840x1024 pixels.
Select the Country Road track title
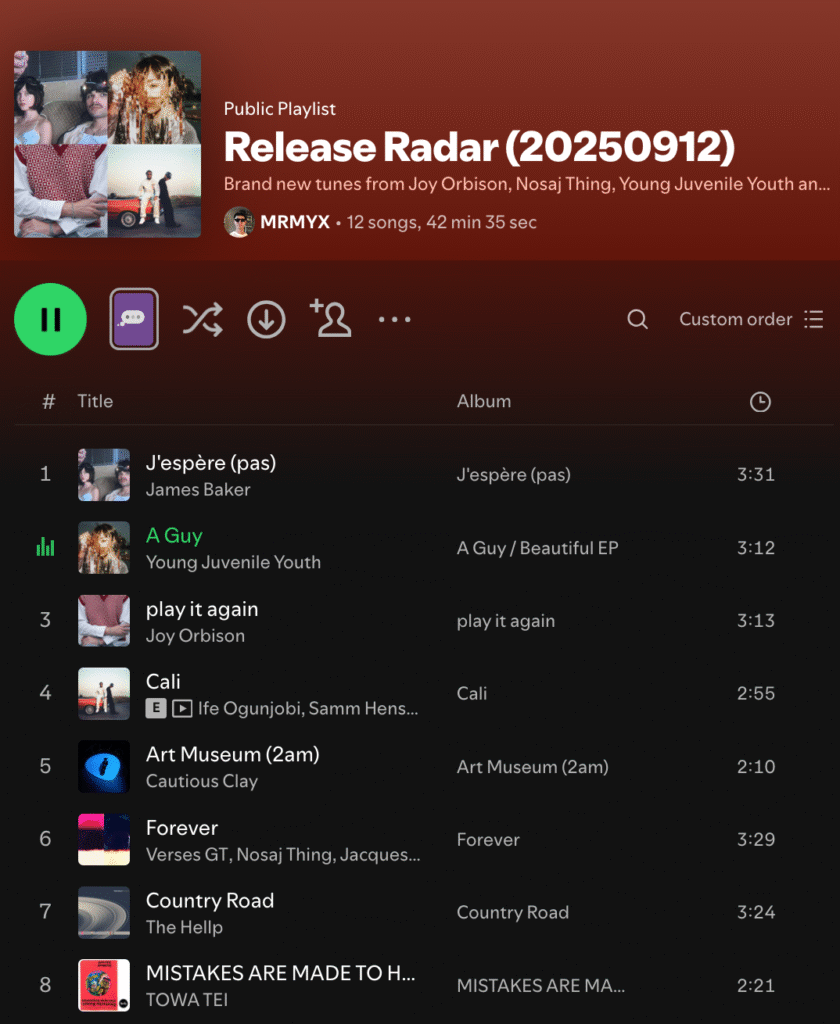pos(210,901)
